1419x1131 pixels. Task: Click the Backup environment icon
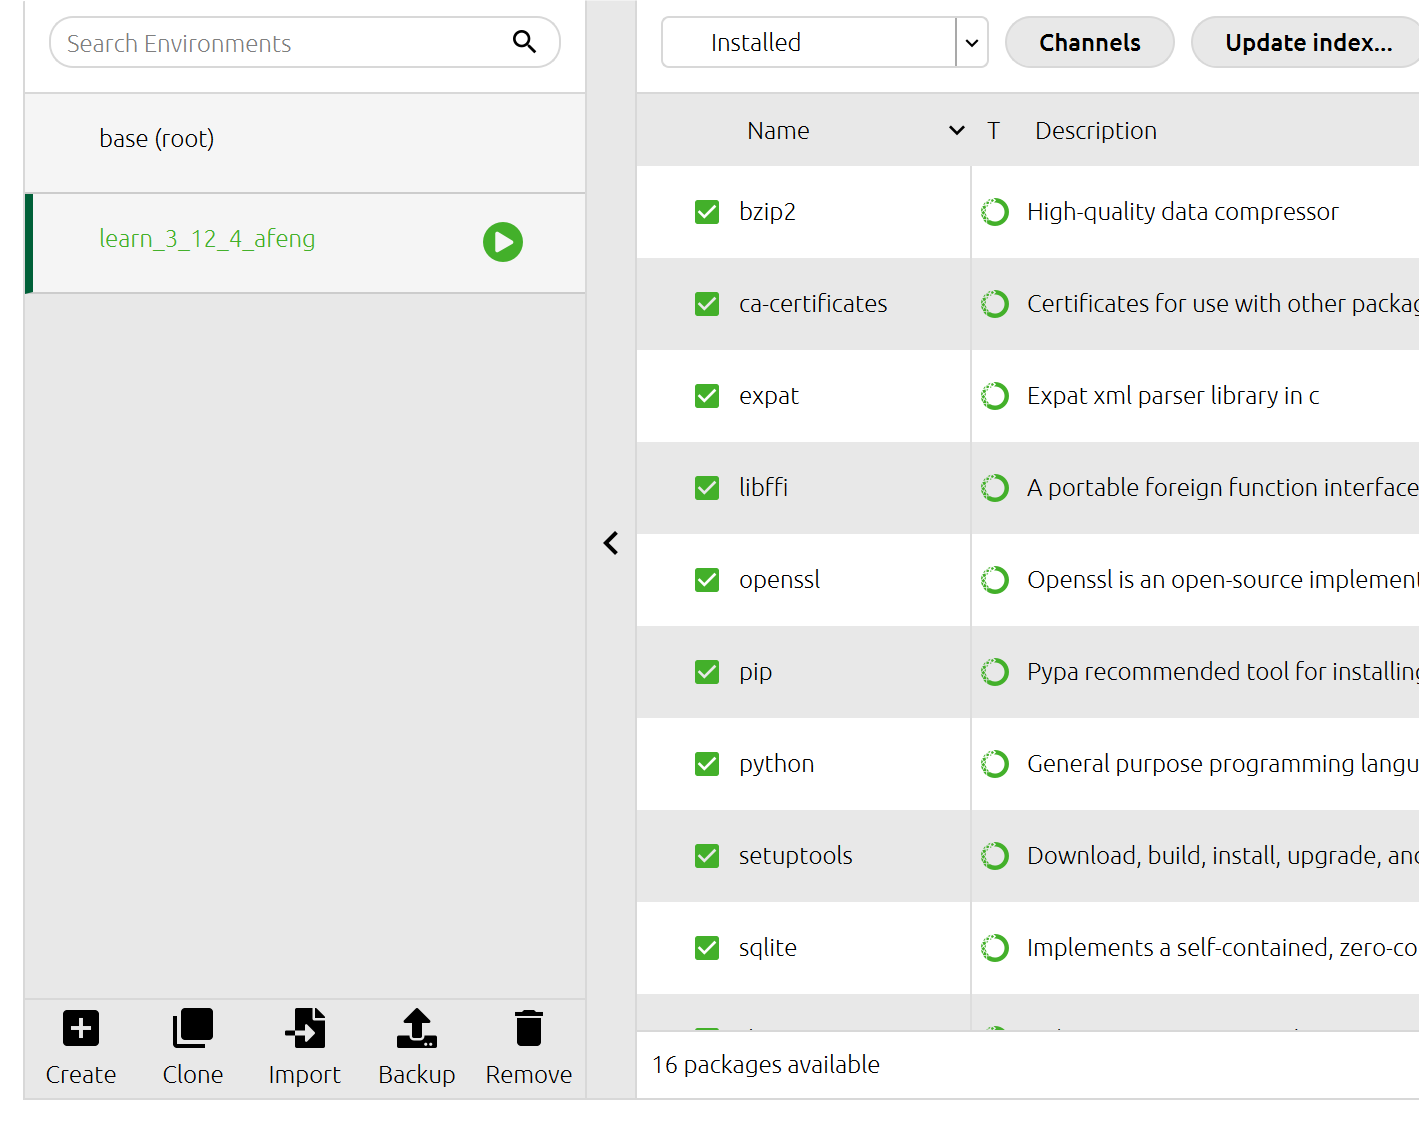coord(417,1028)
